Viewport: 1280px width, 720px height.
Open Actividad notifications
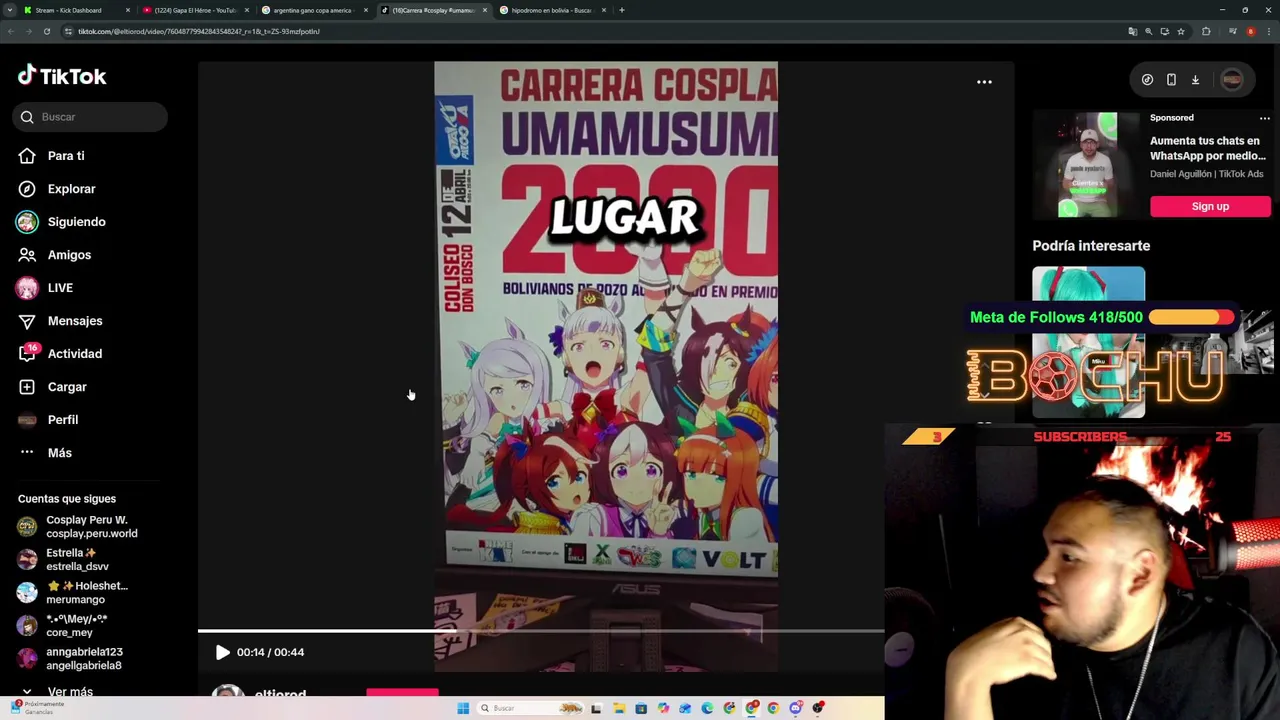(75, 354)
